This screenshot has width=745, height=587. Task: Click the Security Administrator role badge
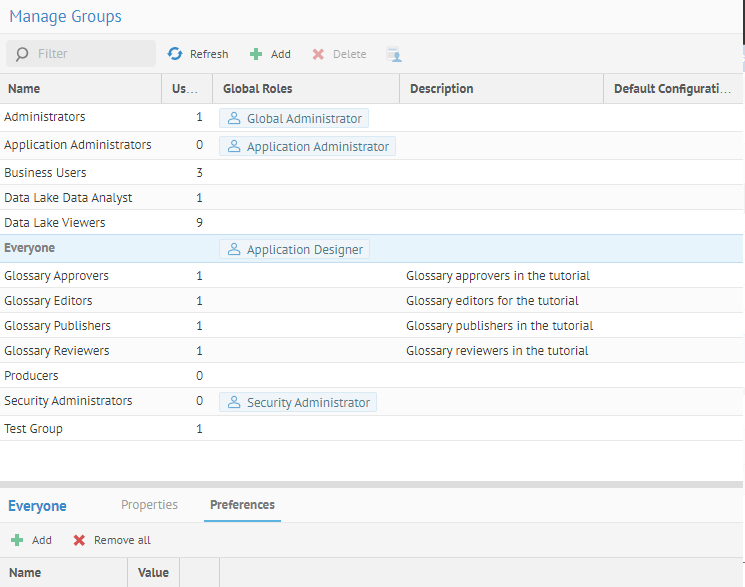click(x=298, y=402)
